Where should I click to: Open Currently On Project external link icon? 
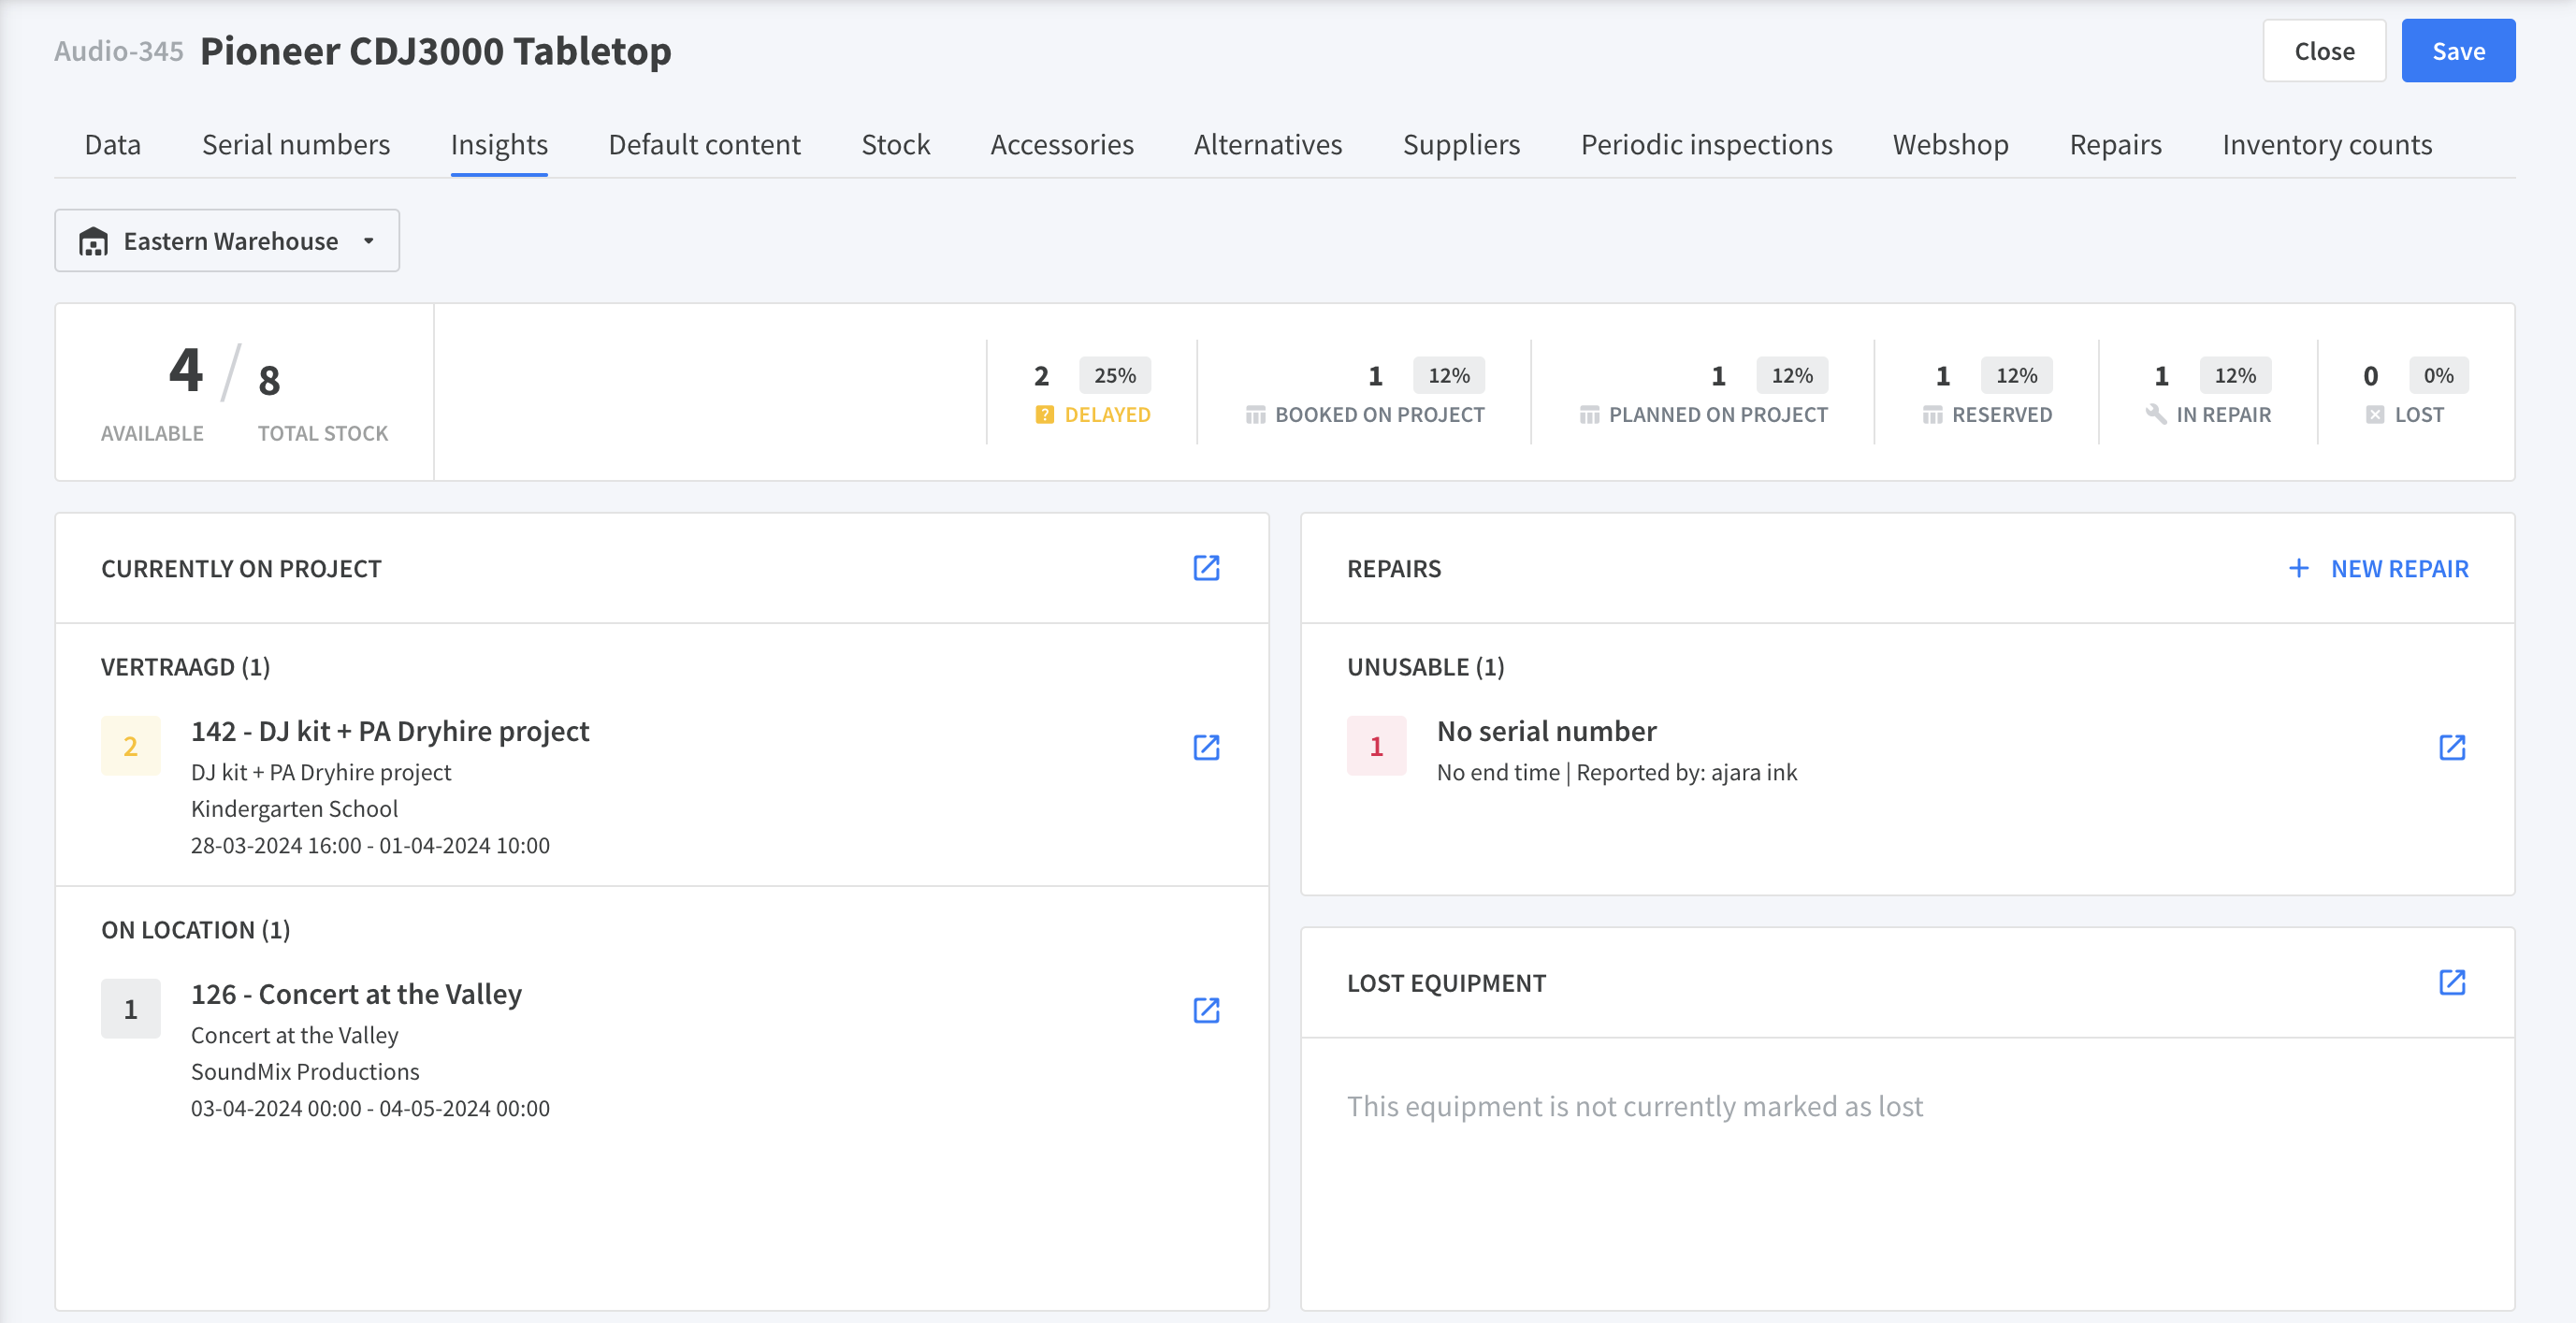pyautogui.click(x=1206, y=568)
